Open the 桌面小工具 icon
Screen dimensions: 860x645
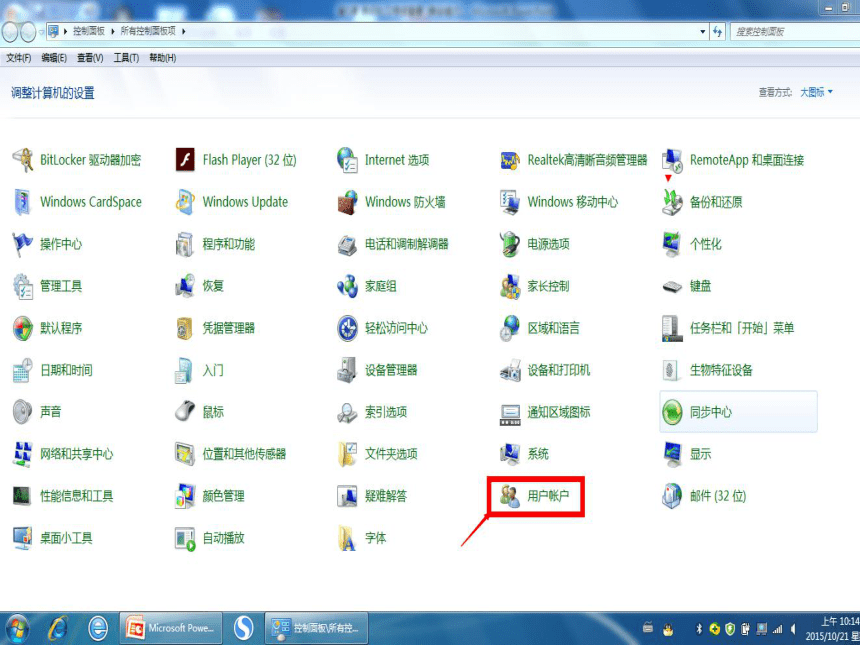tap(23, 538)
